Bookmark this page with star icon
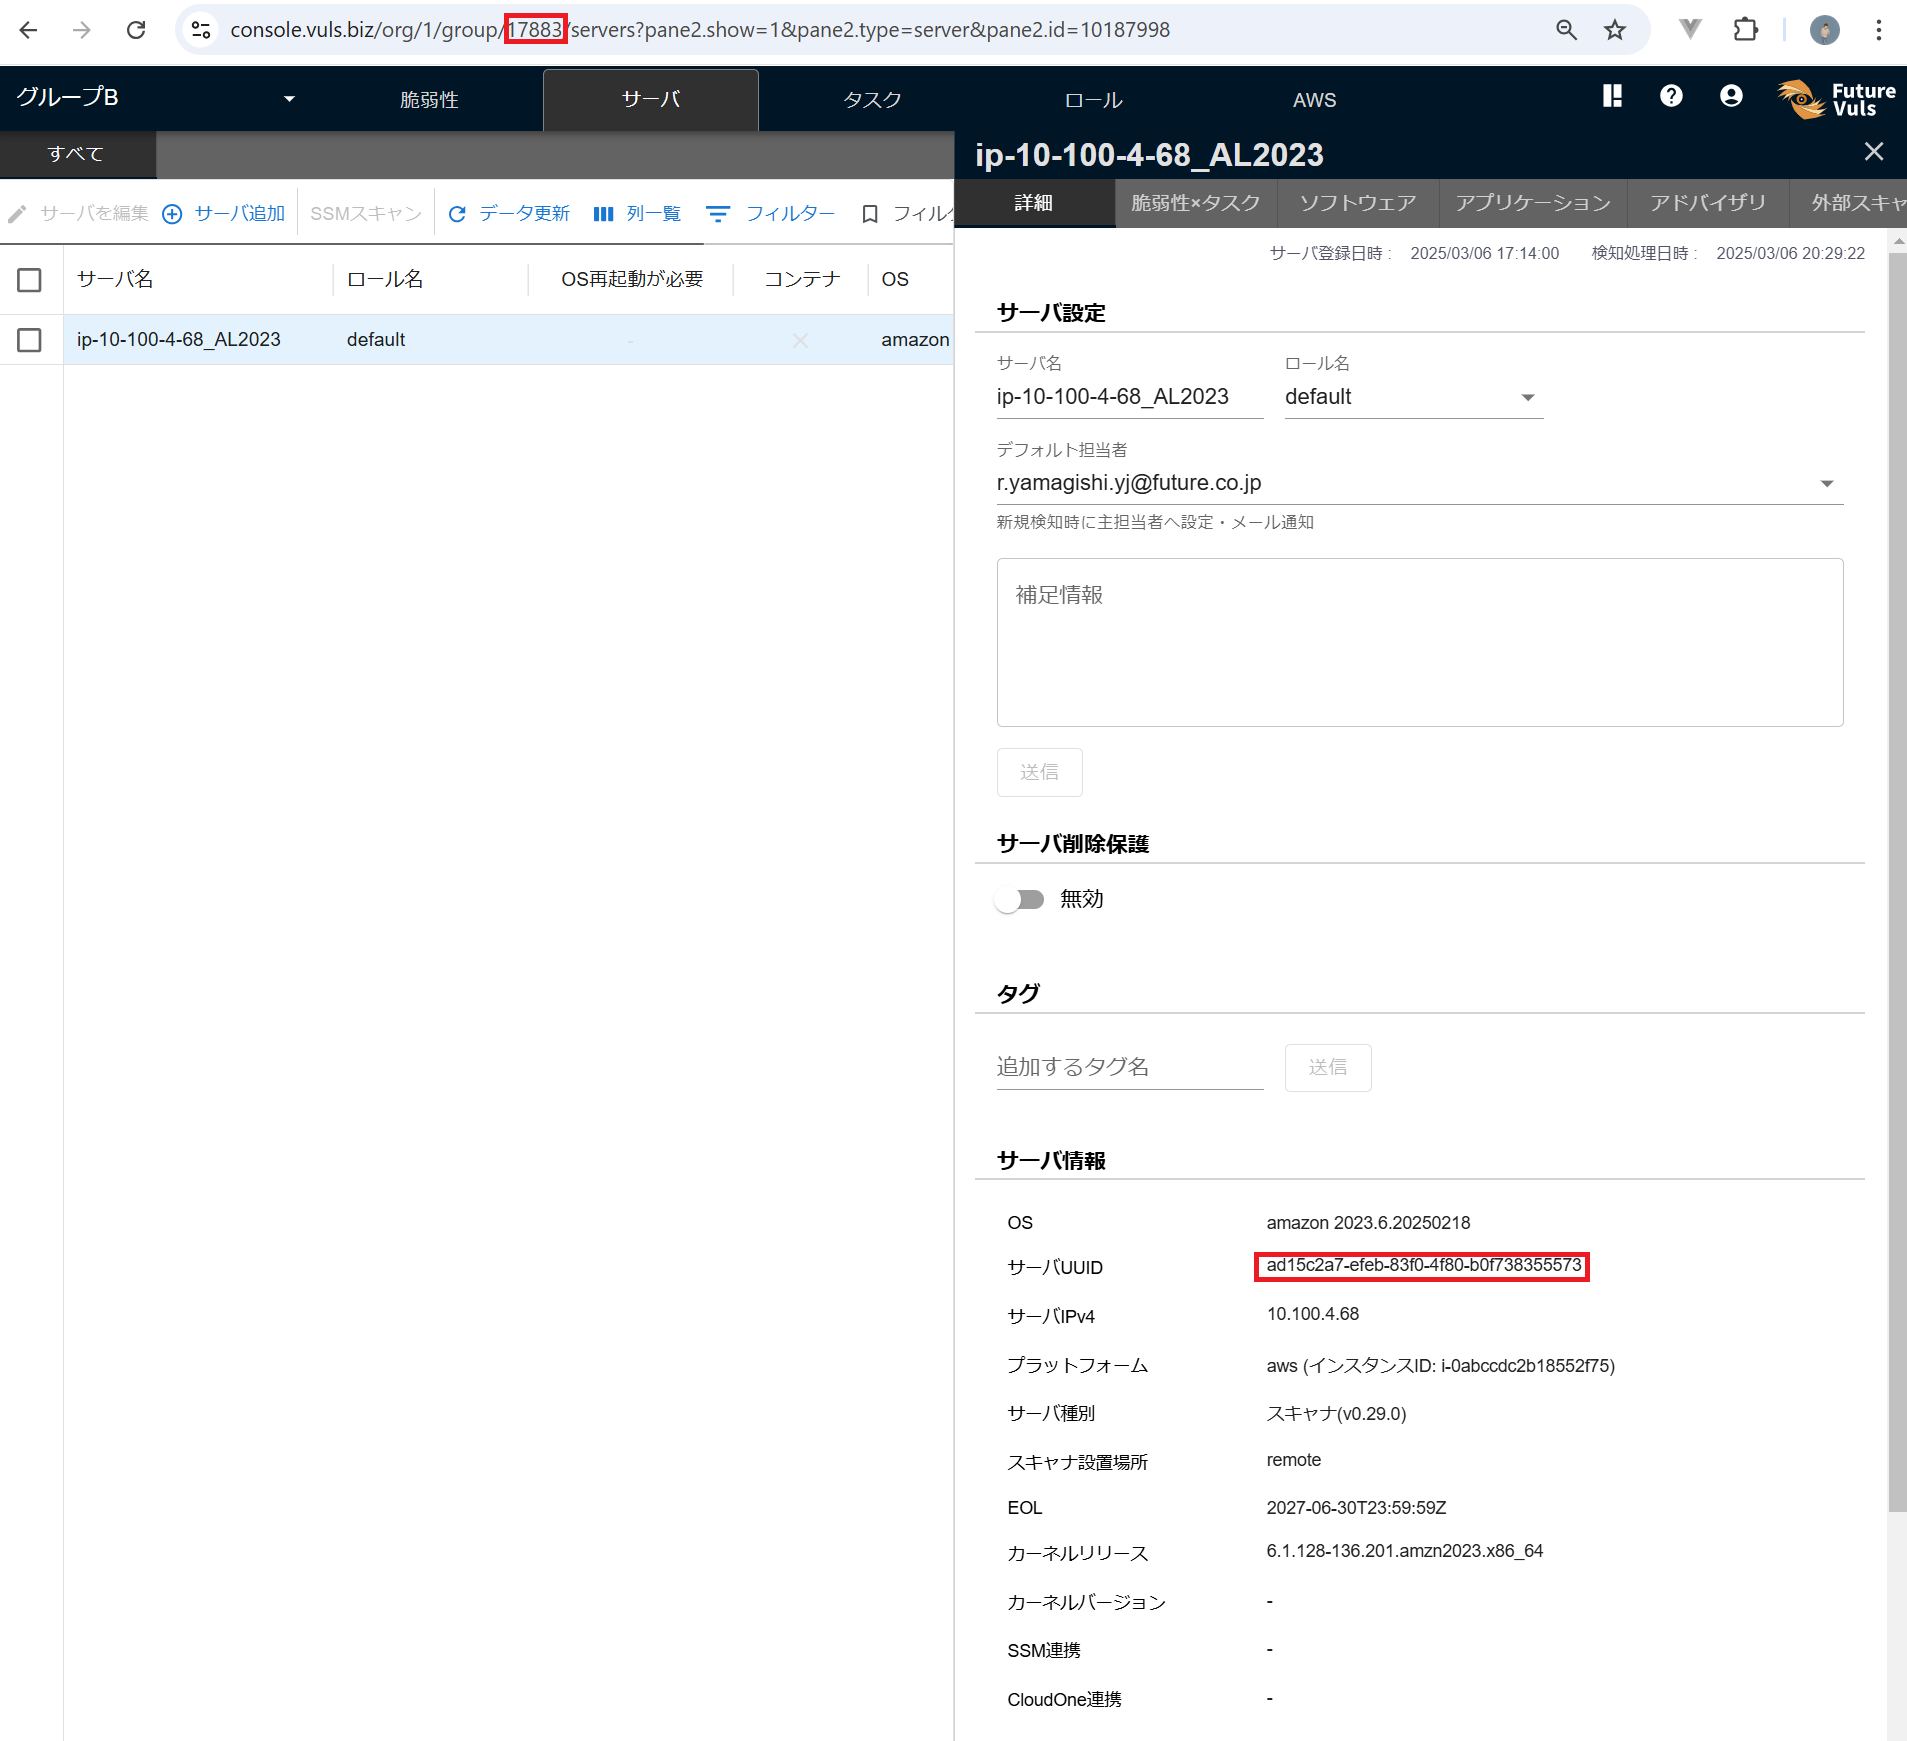Viewport: 1907px width, 1741px height. tap(1615, 30)
